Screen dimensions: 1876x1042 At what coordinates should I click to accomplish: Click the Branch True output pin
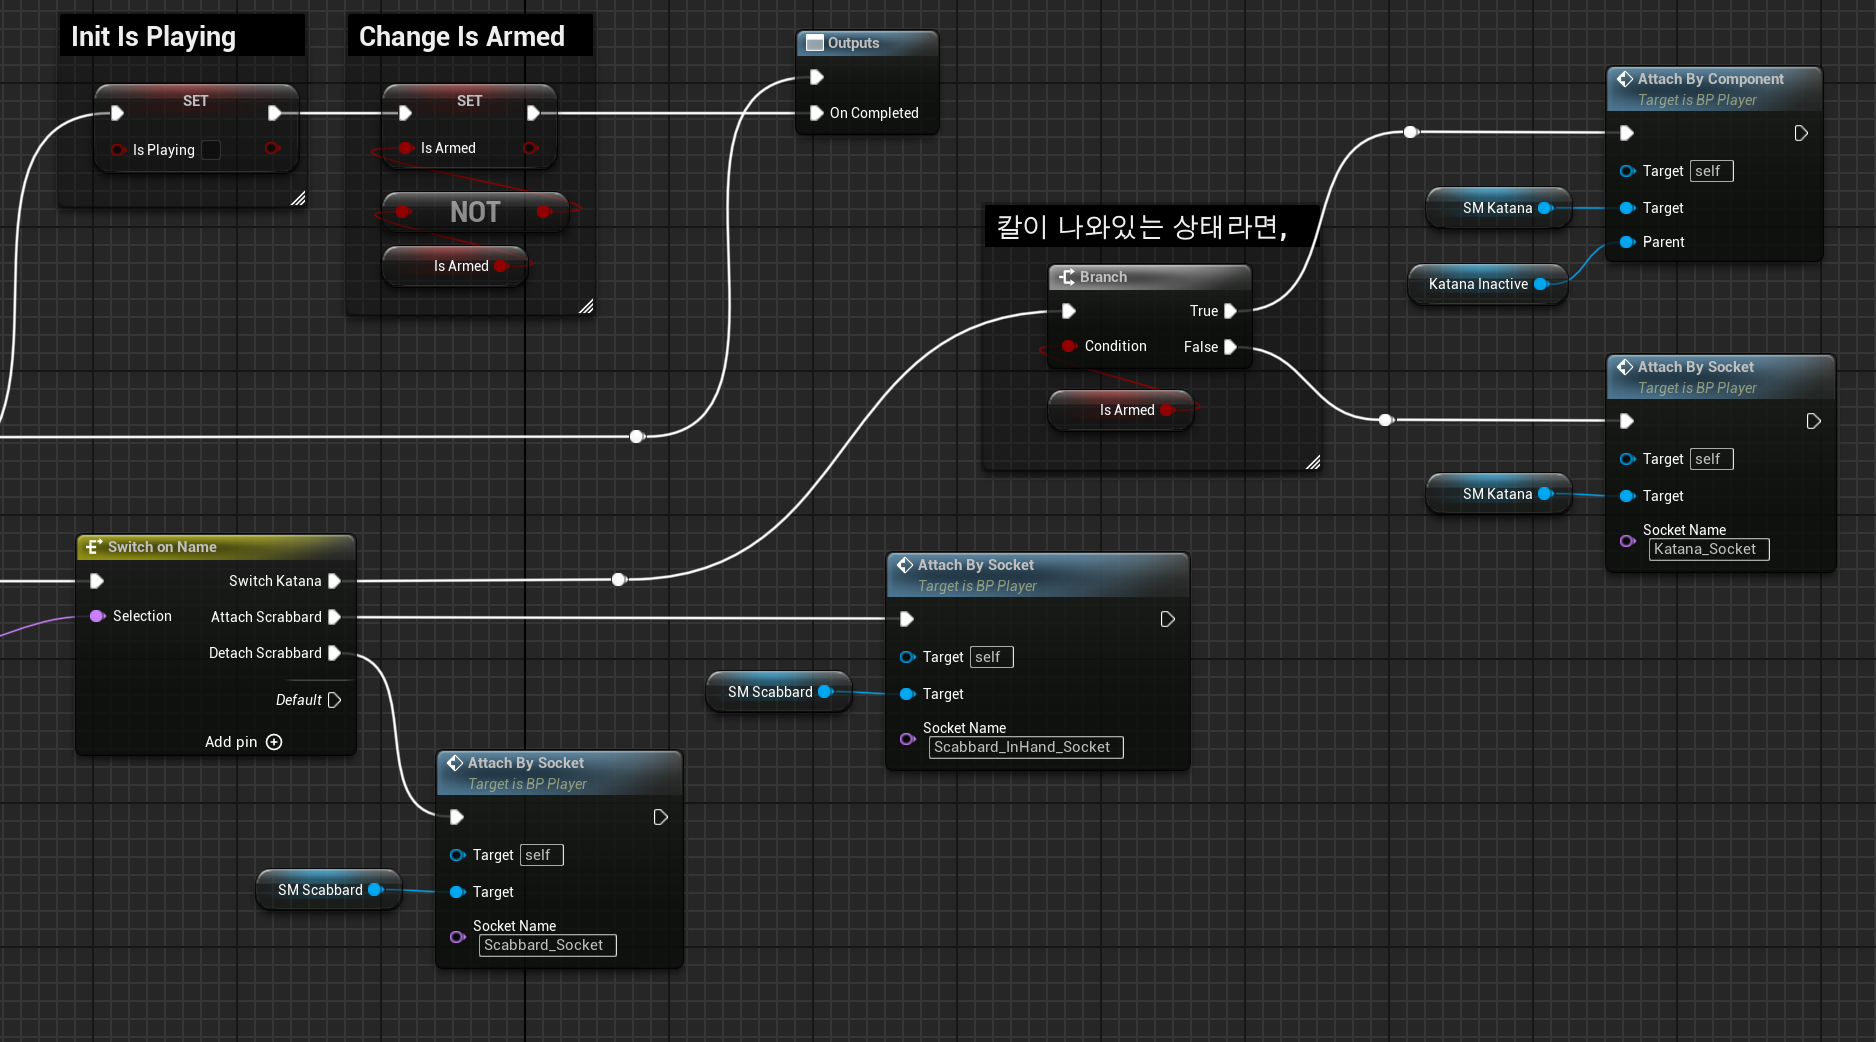point(1230,311)
